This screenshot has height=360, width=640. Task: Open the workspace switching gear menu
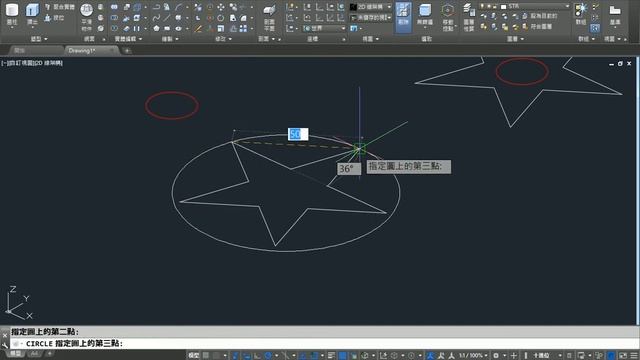(x=498, y=356)
